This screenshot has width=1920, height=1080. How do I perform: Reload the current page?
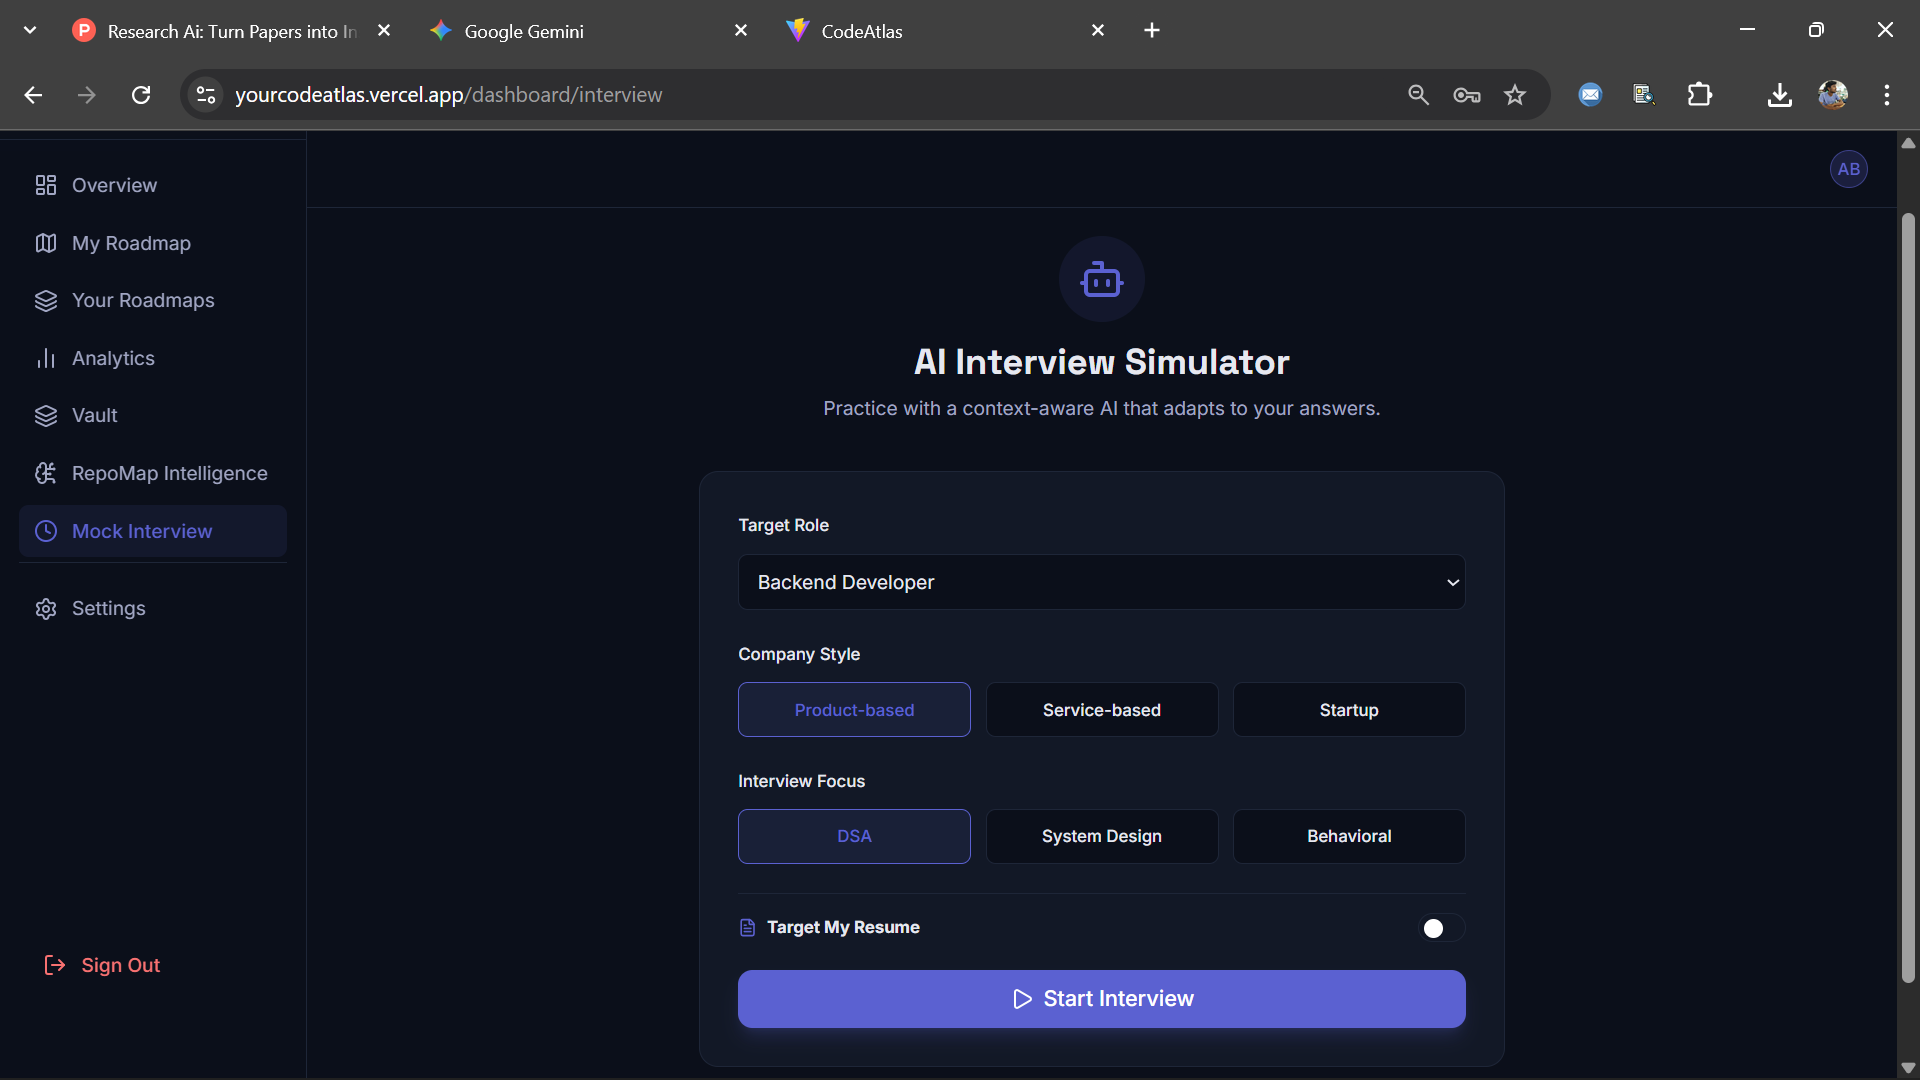coord(141,95)
